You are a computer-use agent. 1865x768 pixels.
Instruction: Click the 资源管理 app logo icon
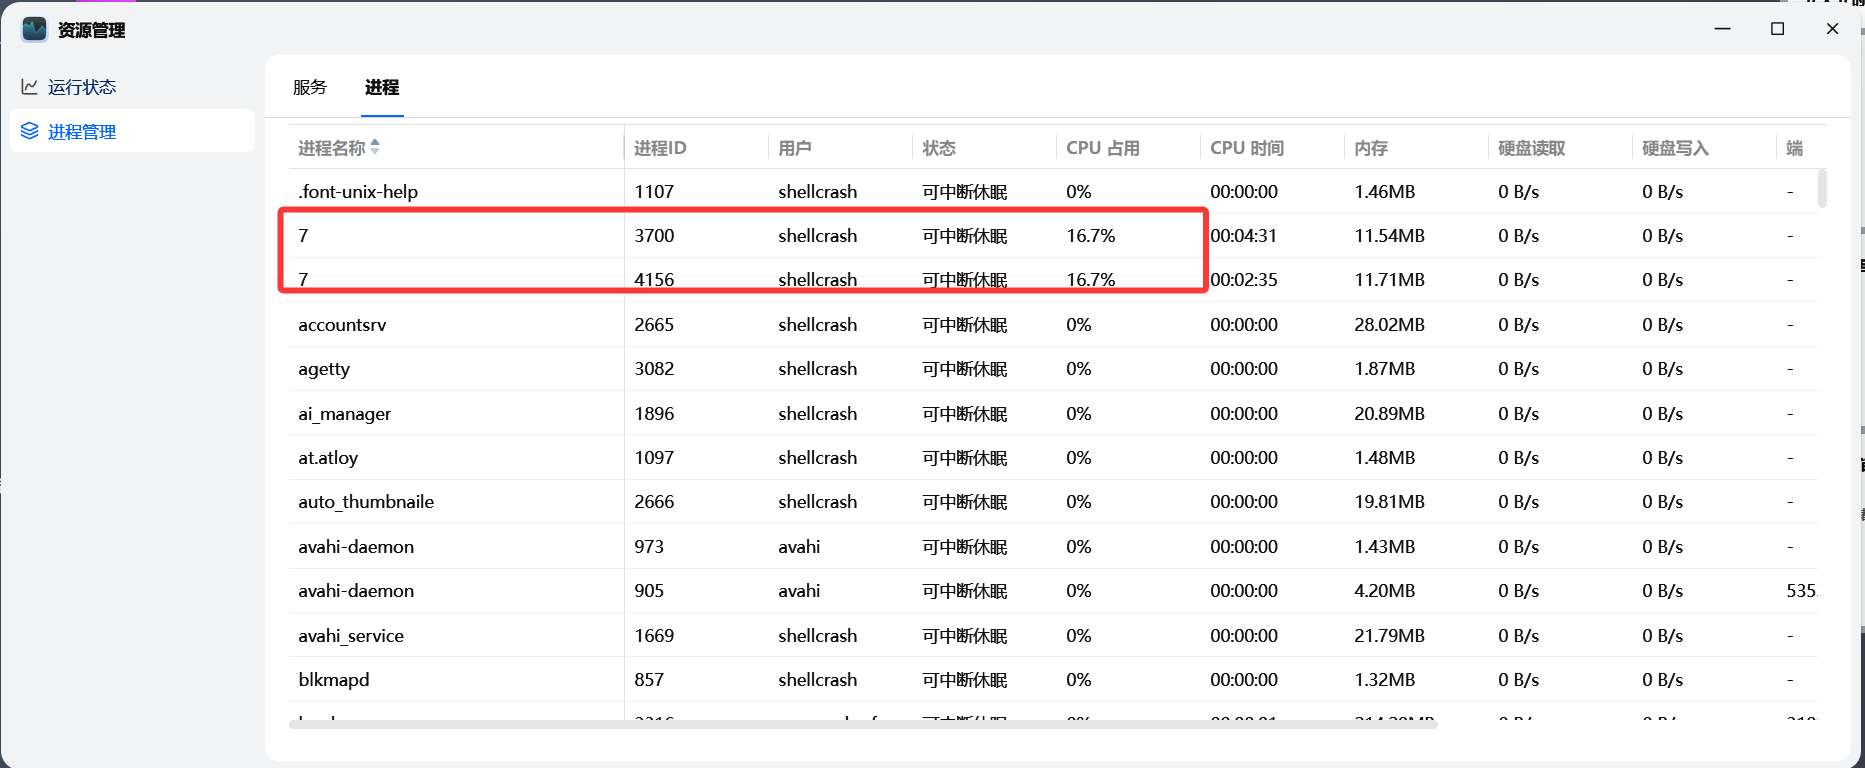pos(35,29)
